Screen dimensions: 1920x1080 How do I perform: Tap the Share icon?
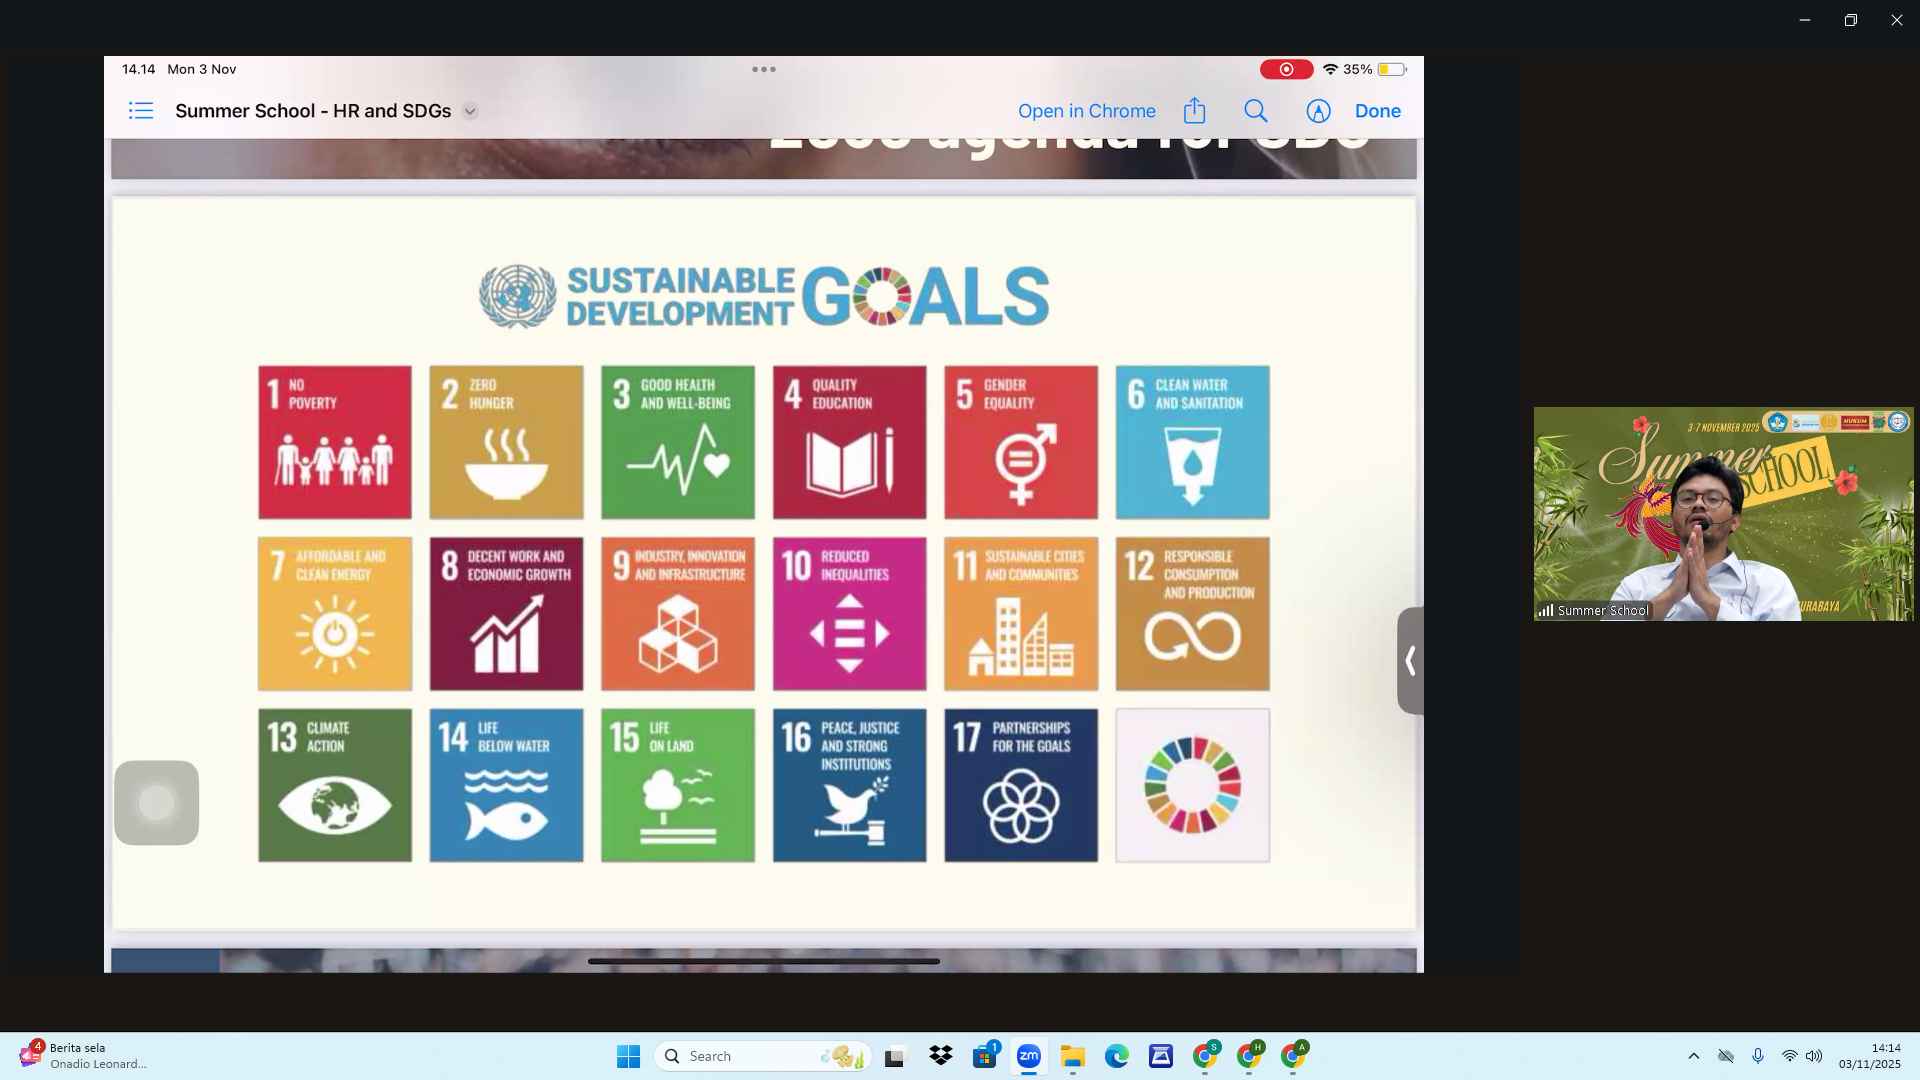1194,111
